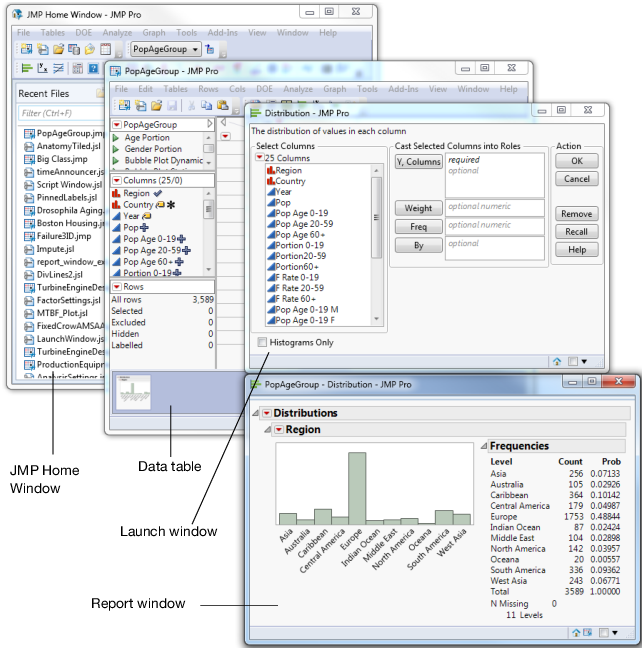
Task: Open Tables menu in PopAgeGroup window
Action: tap(175, 89)
